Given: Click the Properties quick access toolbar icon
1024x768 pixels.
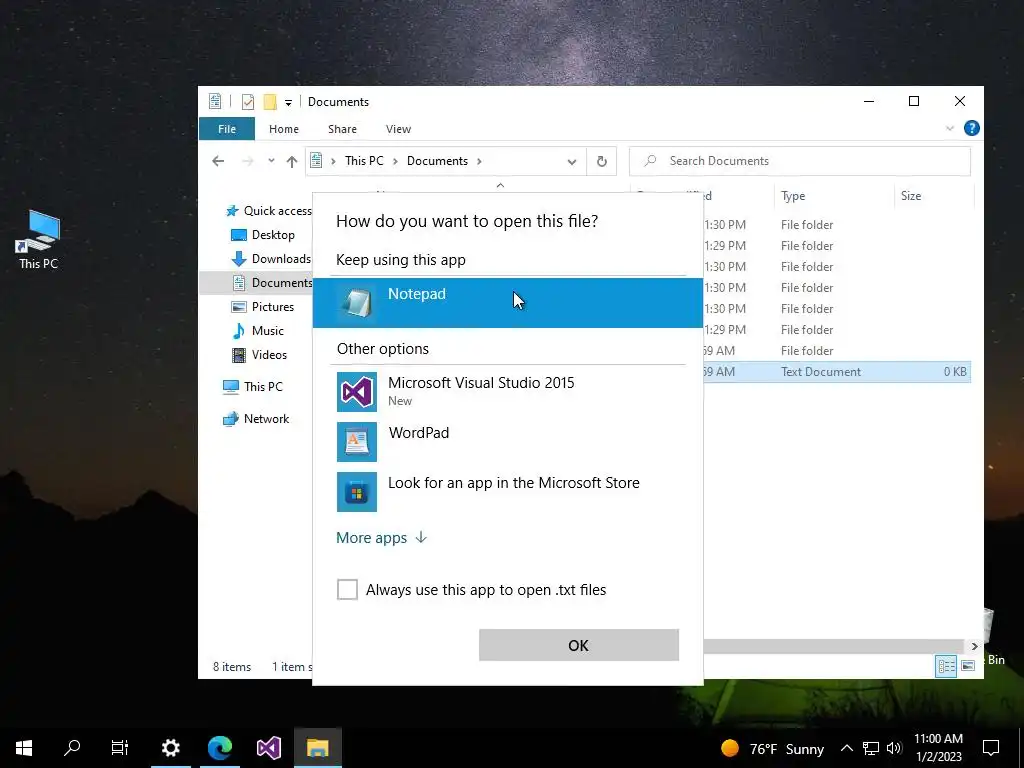Looking at the screenshot, I should tap(248, 102).
